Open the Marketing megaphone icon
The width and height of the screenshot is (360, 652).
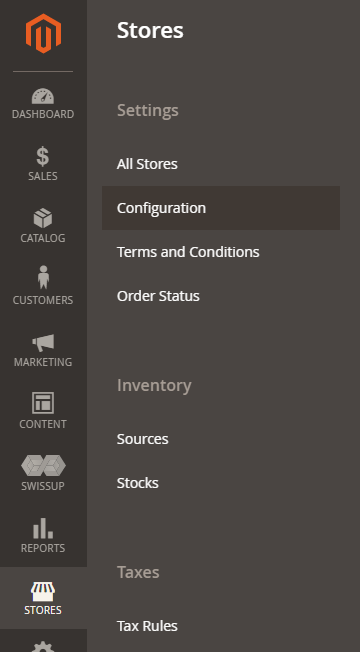(x=43, y=343)
